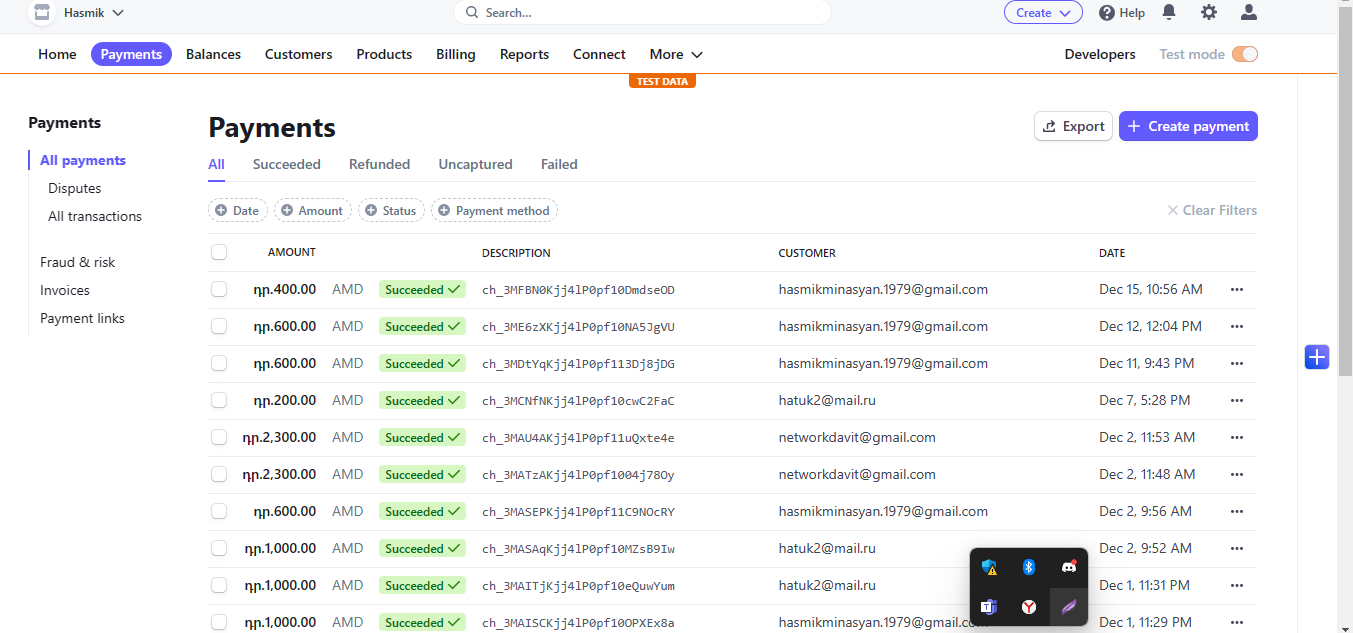1353x633 pixels.
Task: Click the magnifier icon in search bar
Action: pos(473,13)
